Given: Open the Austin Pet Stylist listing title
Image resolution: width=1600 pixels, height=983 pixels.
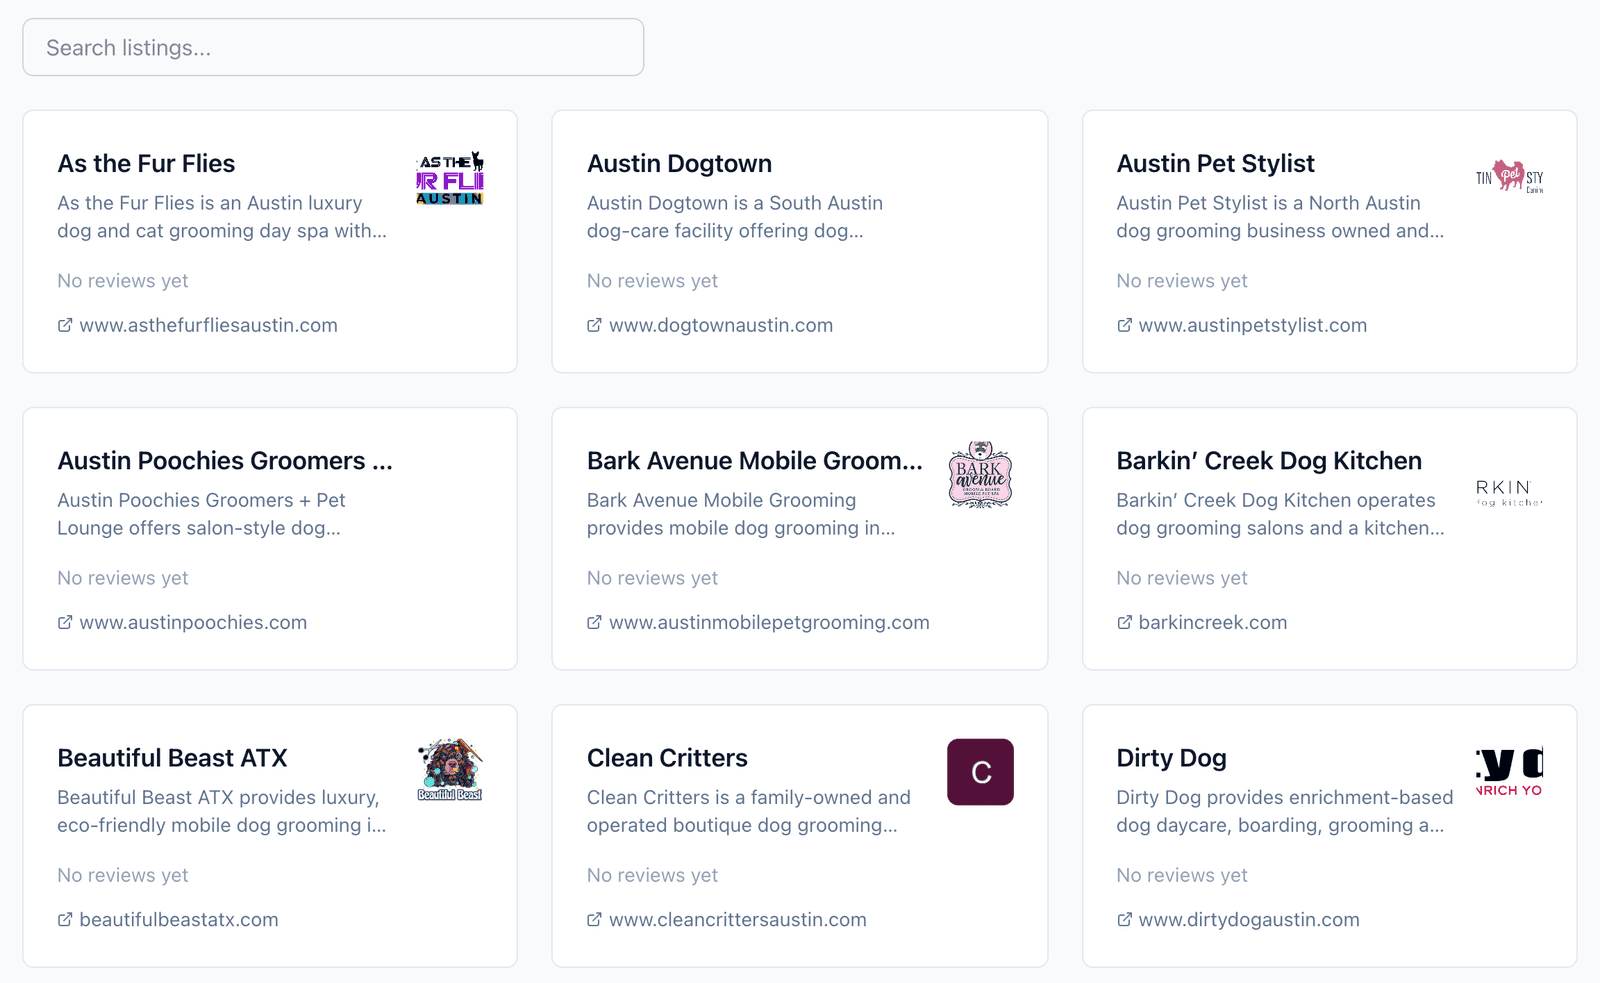Looking at the screenshot, I should click(1215, 163).
